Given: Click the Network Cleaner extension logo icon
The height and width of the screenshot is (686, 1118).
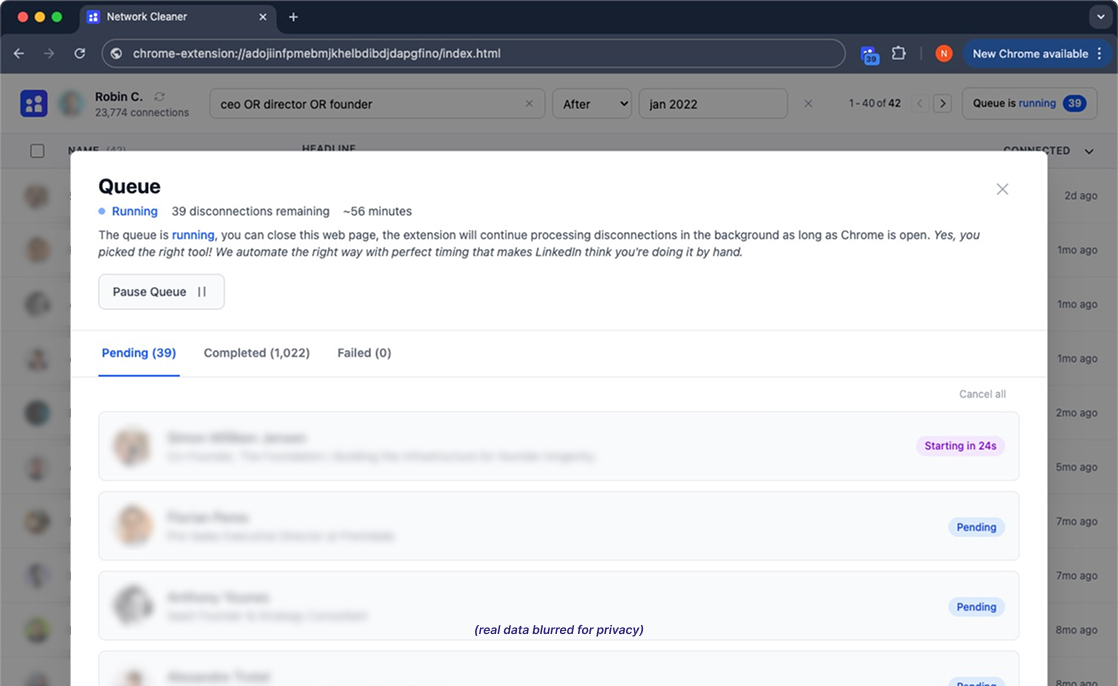Looking at the screenshot, I should pos(33,102).
